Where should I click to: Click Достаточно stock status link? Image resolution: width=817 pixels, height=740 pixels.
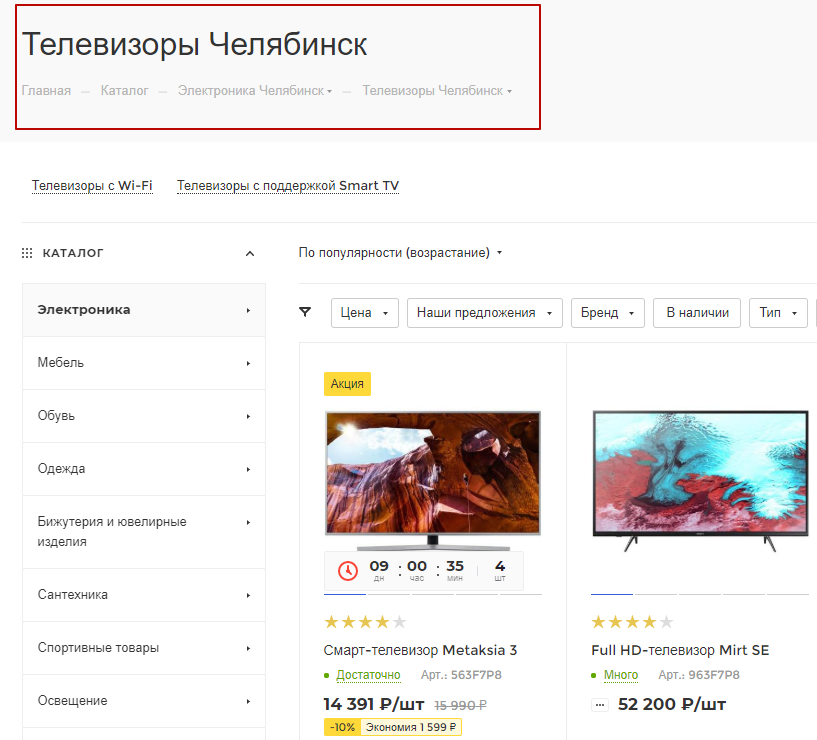[368, 675]
